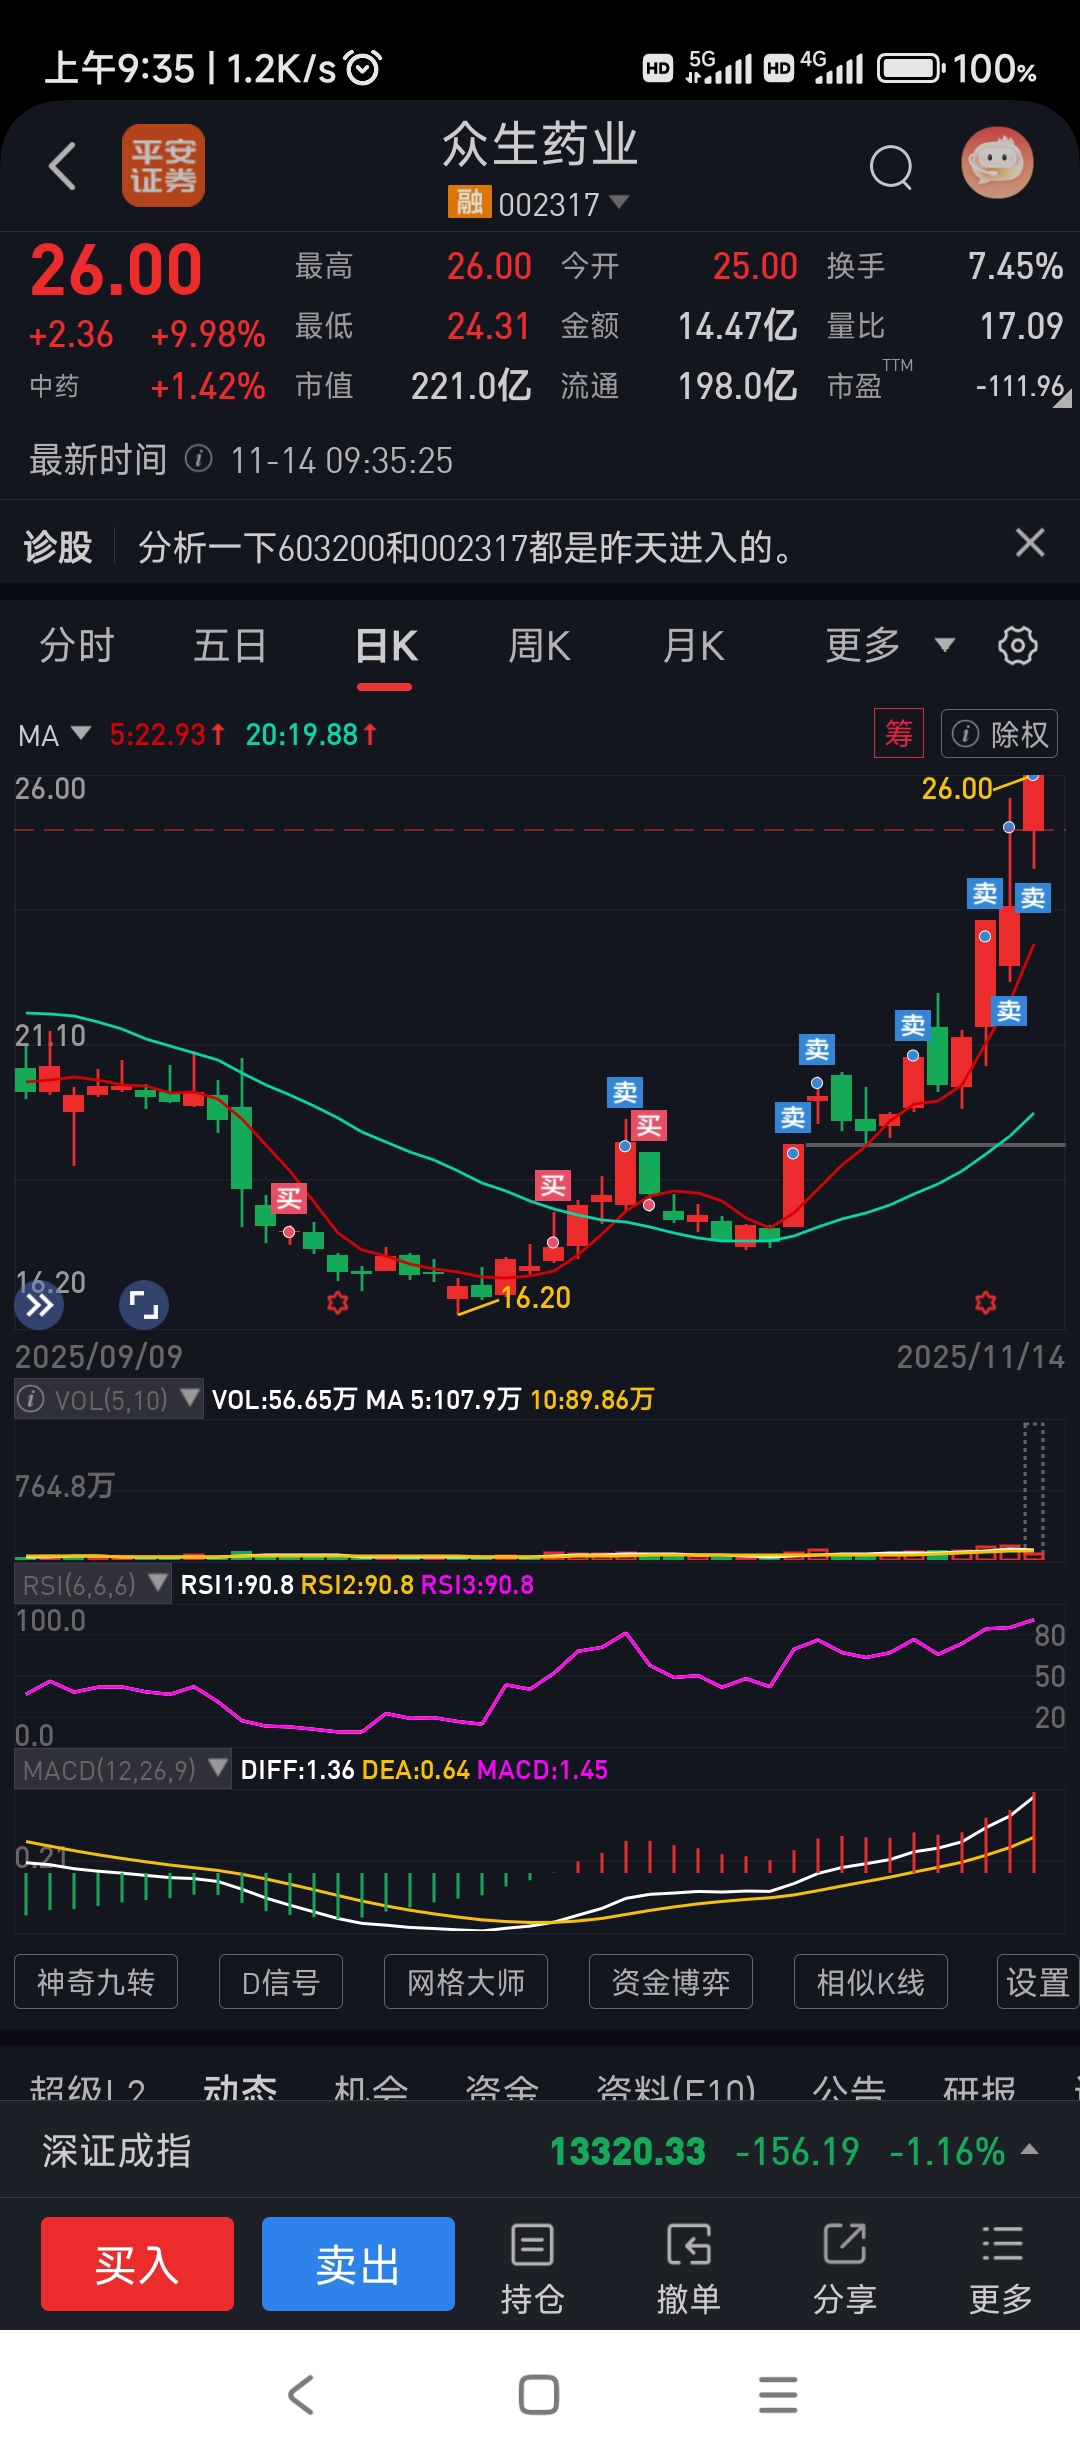Open chart settings gear icon
The height and width of the screenshot is (2460, 1080).
1018,645
